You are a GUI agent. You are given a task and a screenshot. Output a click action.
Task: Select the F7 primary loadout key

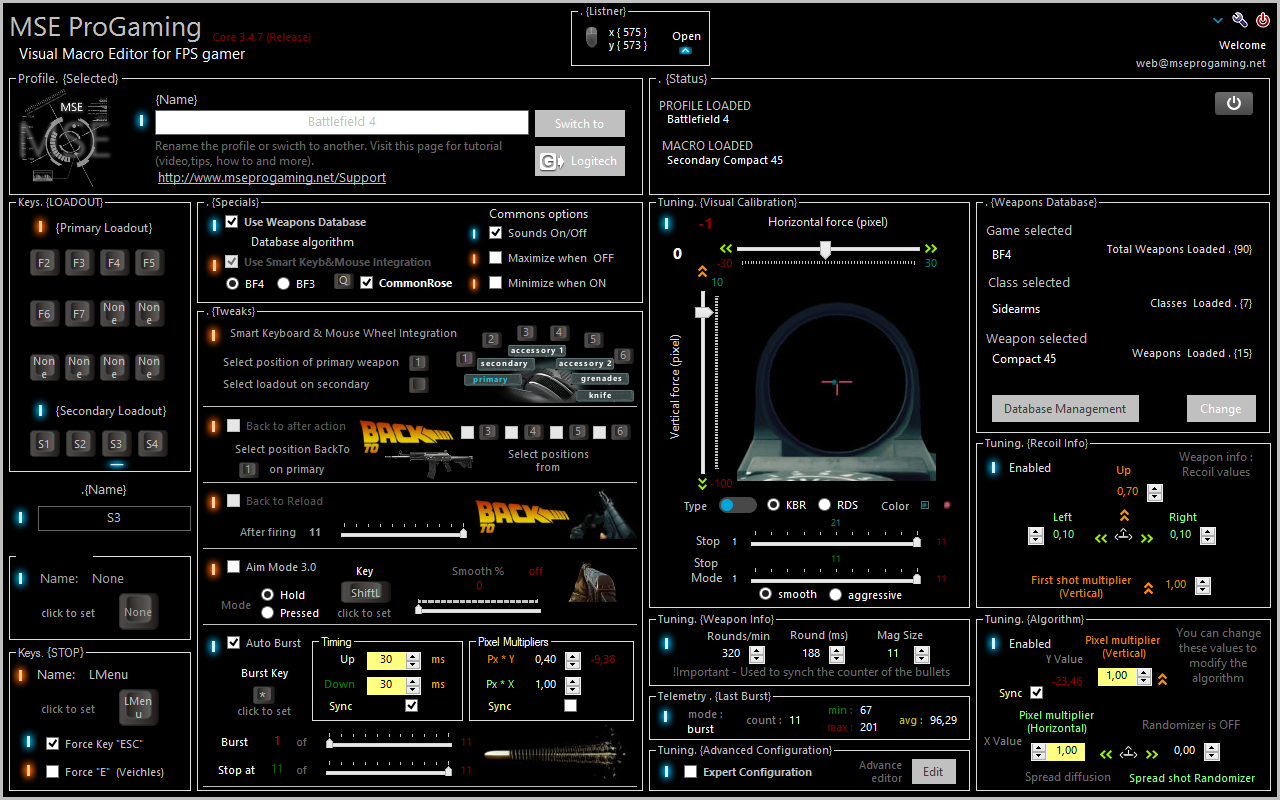pos(79,313)
